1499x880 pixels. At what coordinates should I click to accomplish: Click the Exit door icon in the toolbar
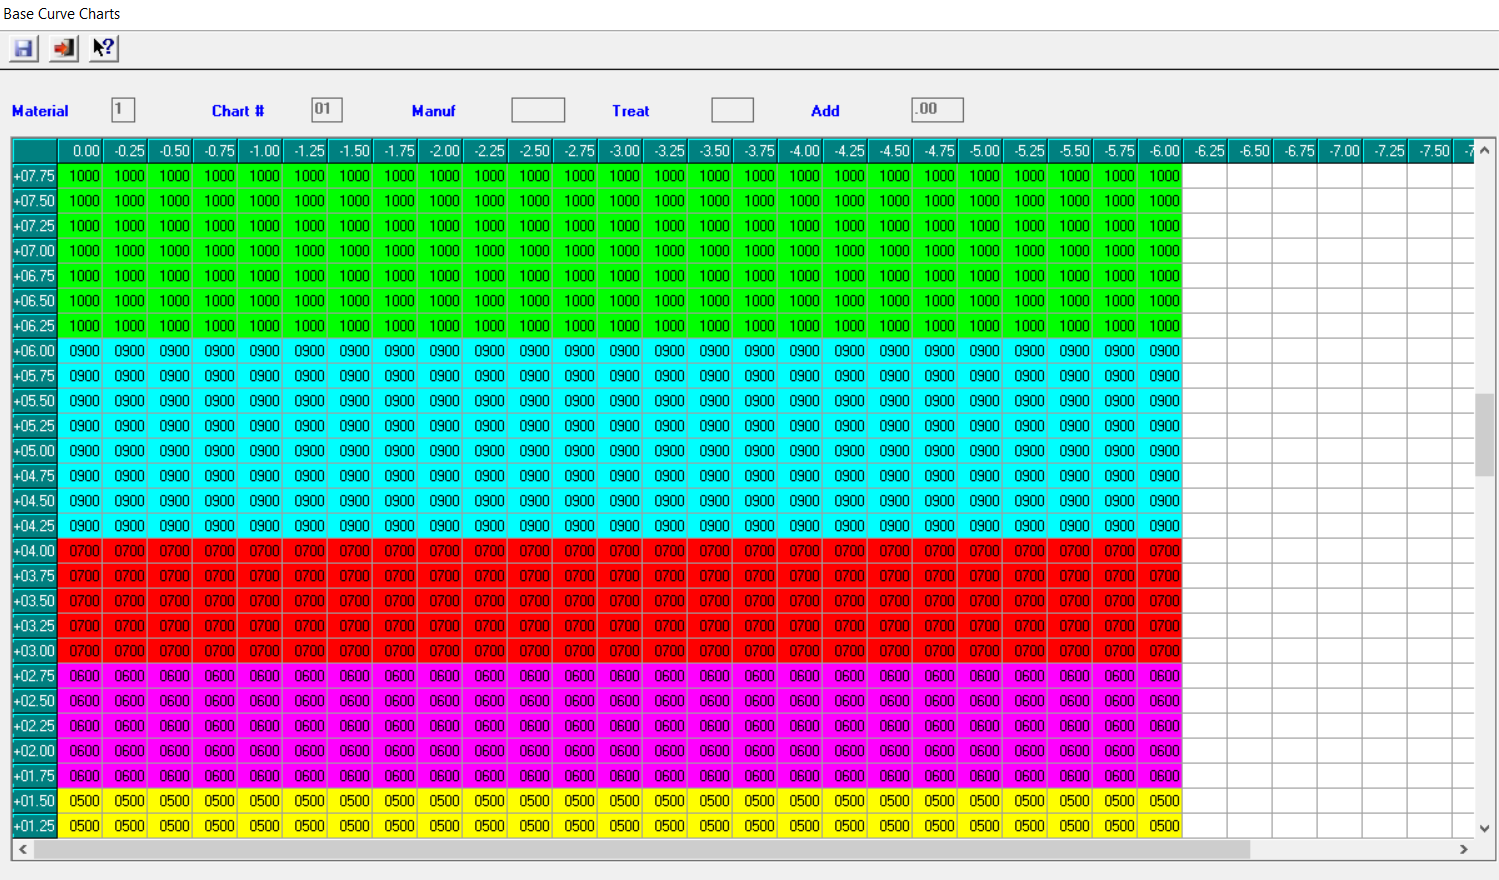[62, 47]
